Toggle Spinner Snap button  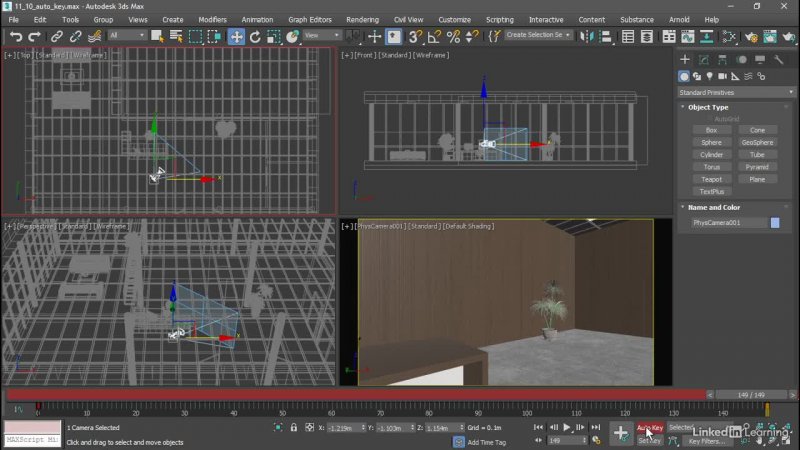pyautogui.click(x=472, y=36)
